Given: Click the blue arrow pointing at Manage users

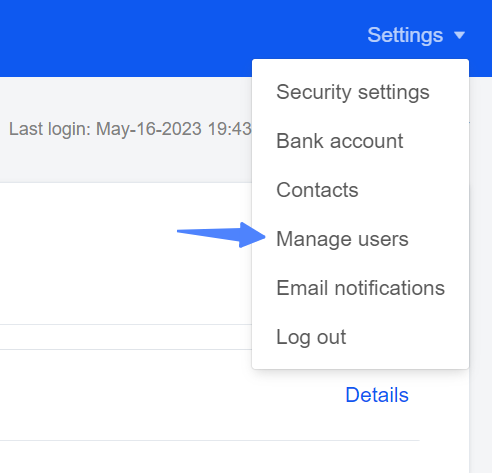Looking at the screenshot, I should tap(222, 235).
